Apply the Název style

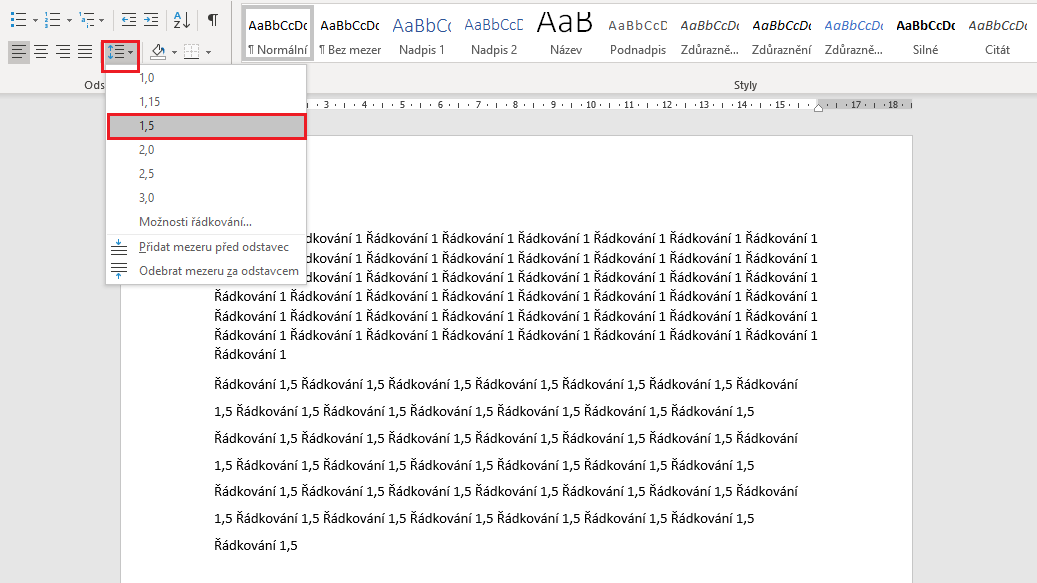pos(566,34)
